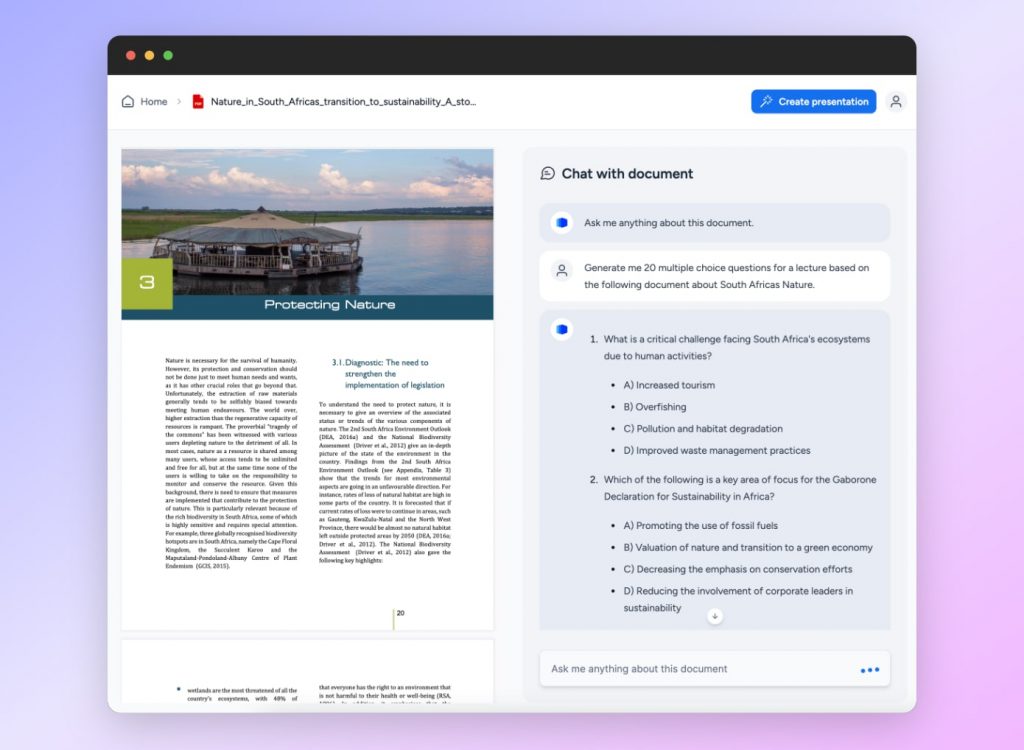Viewport: 1024px width, 750px height.
Task: Click the chat bubble icon beside 'Chat with document'
Action: click(547, 173)
